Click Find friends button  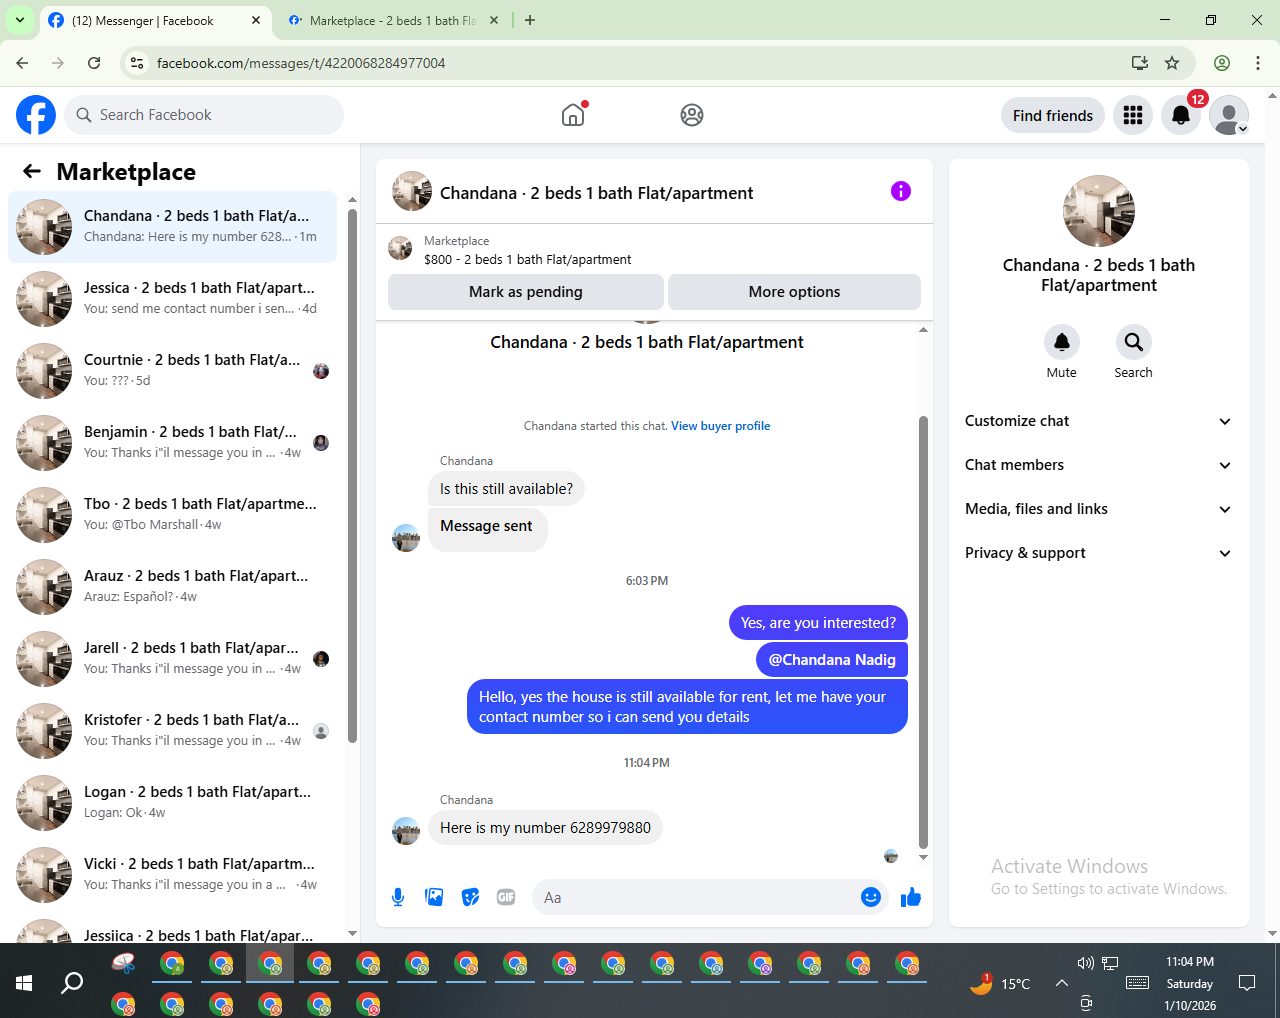pos(1053,115)
